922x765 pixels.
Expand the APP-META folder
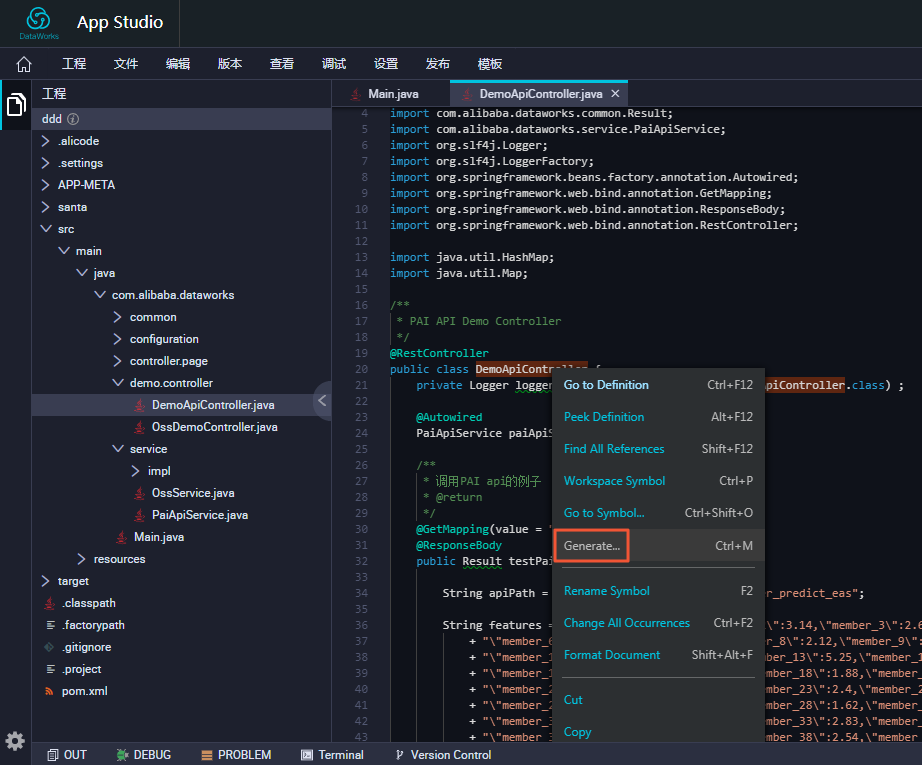coord(45,185)
